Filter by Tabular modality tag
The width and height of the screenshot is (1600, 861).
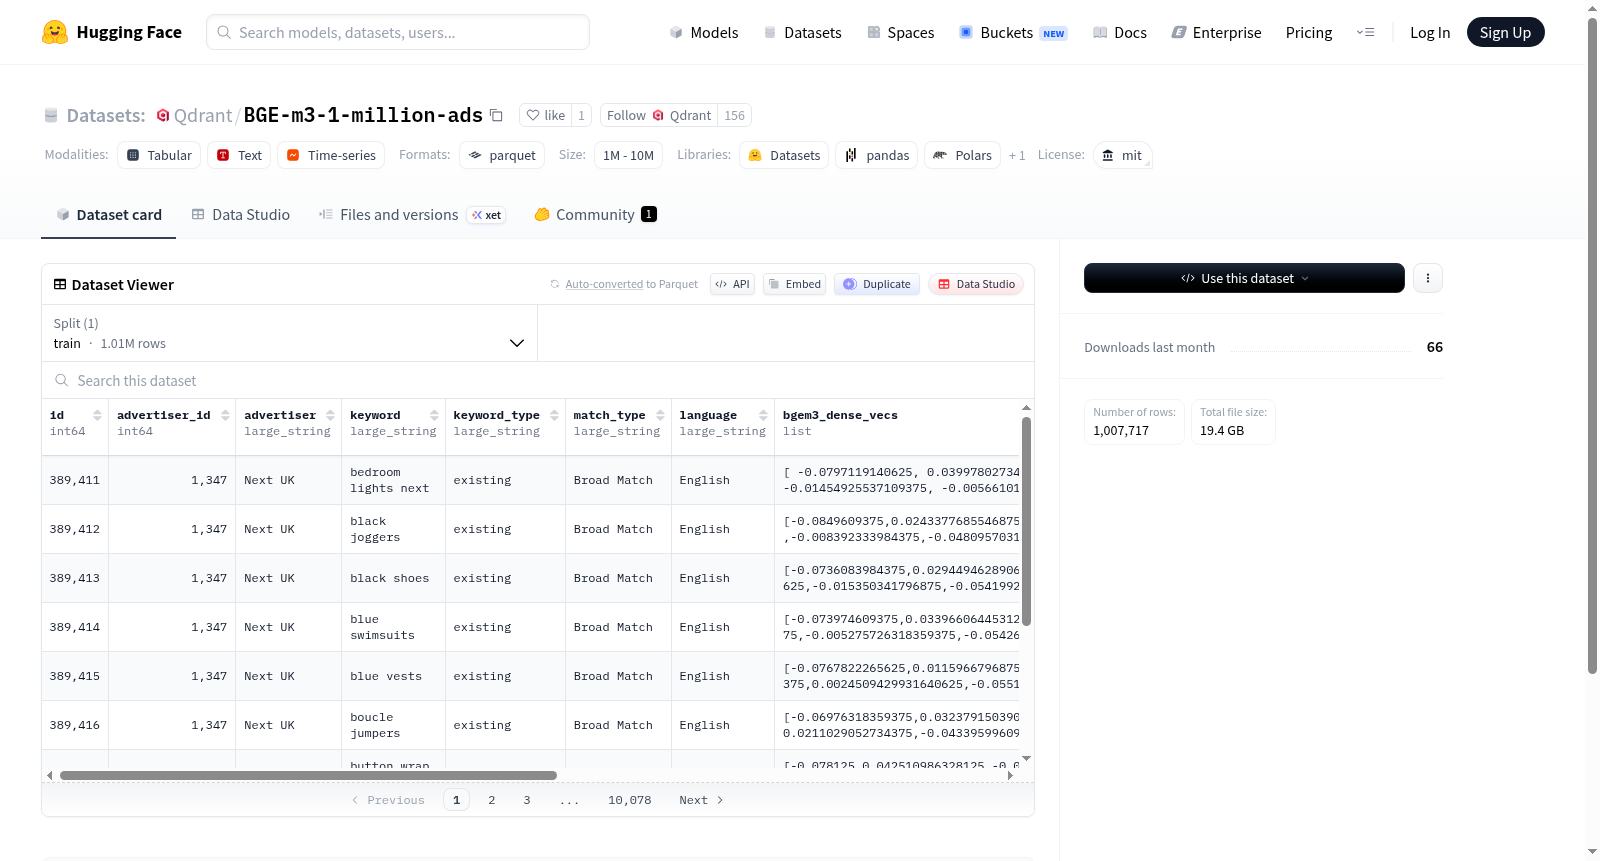click(159, 155)
